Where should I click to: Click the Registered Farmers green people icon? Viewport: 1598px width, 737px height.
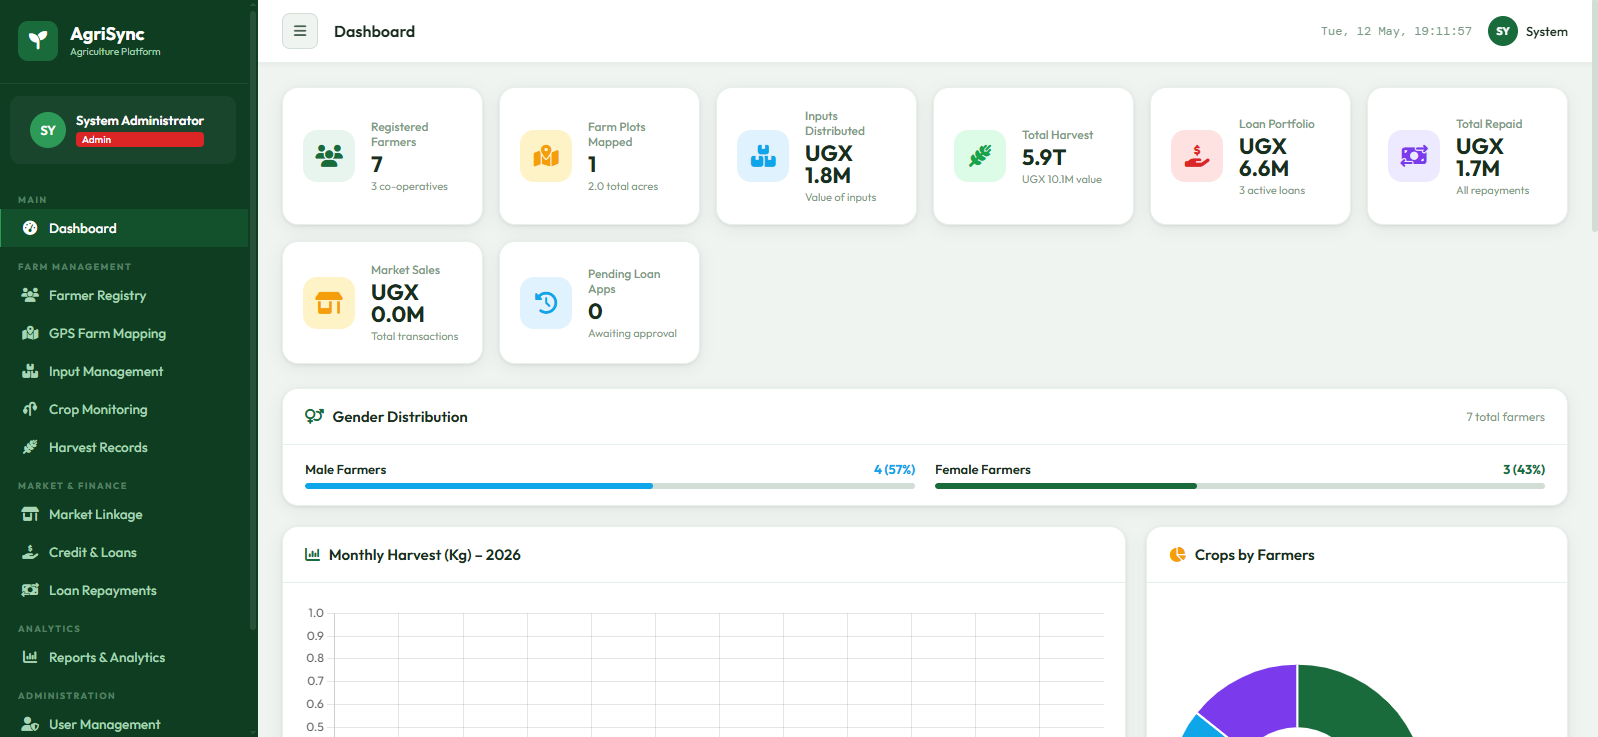click(329, 156)
